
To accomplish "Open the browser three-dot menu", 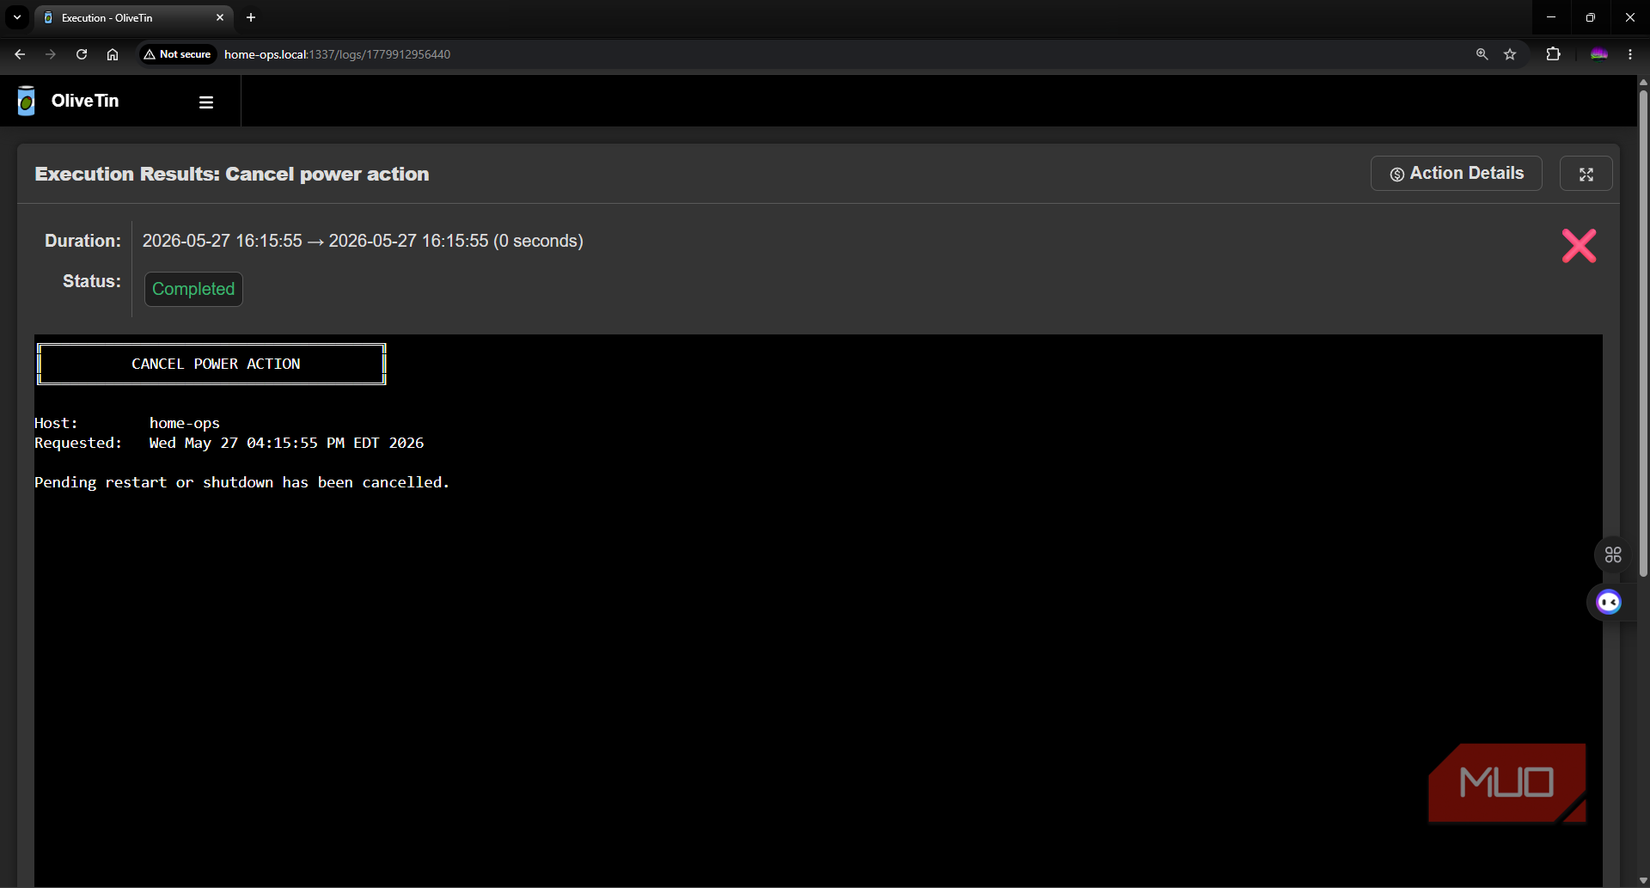I will click(1630, 54).
